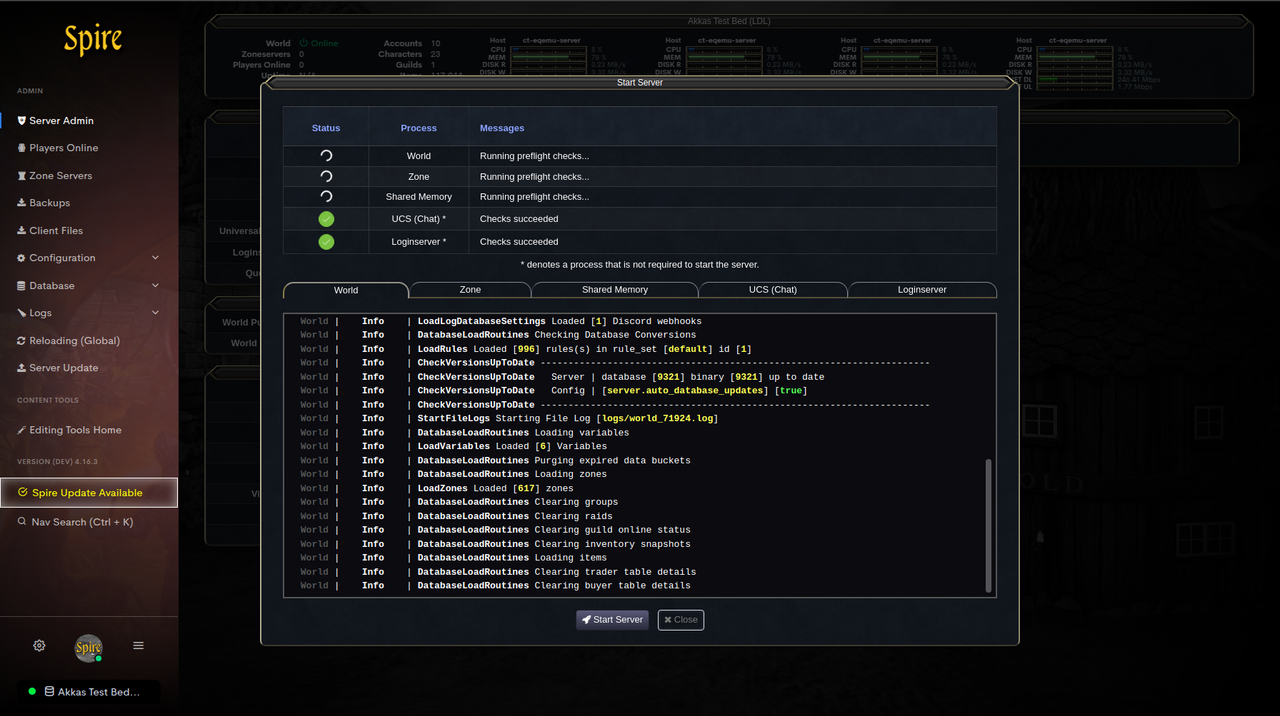This screenshot has width=1280, height=716.
Task: Click the 'LoadZones Loaded [617] zones' log line
Action: (495, 488)
